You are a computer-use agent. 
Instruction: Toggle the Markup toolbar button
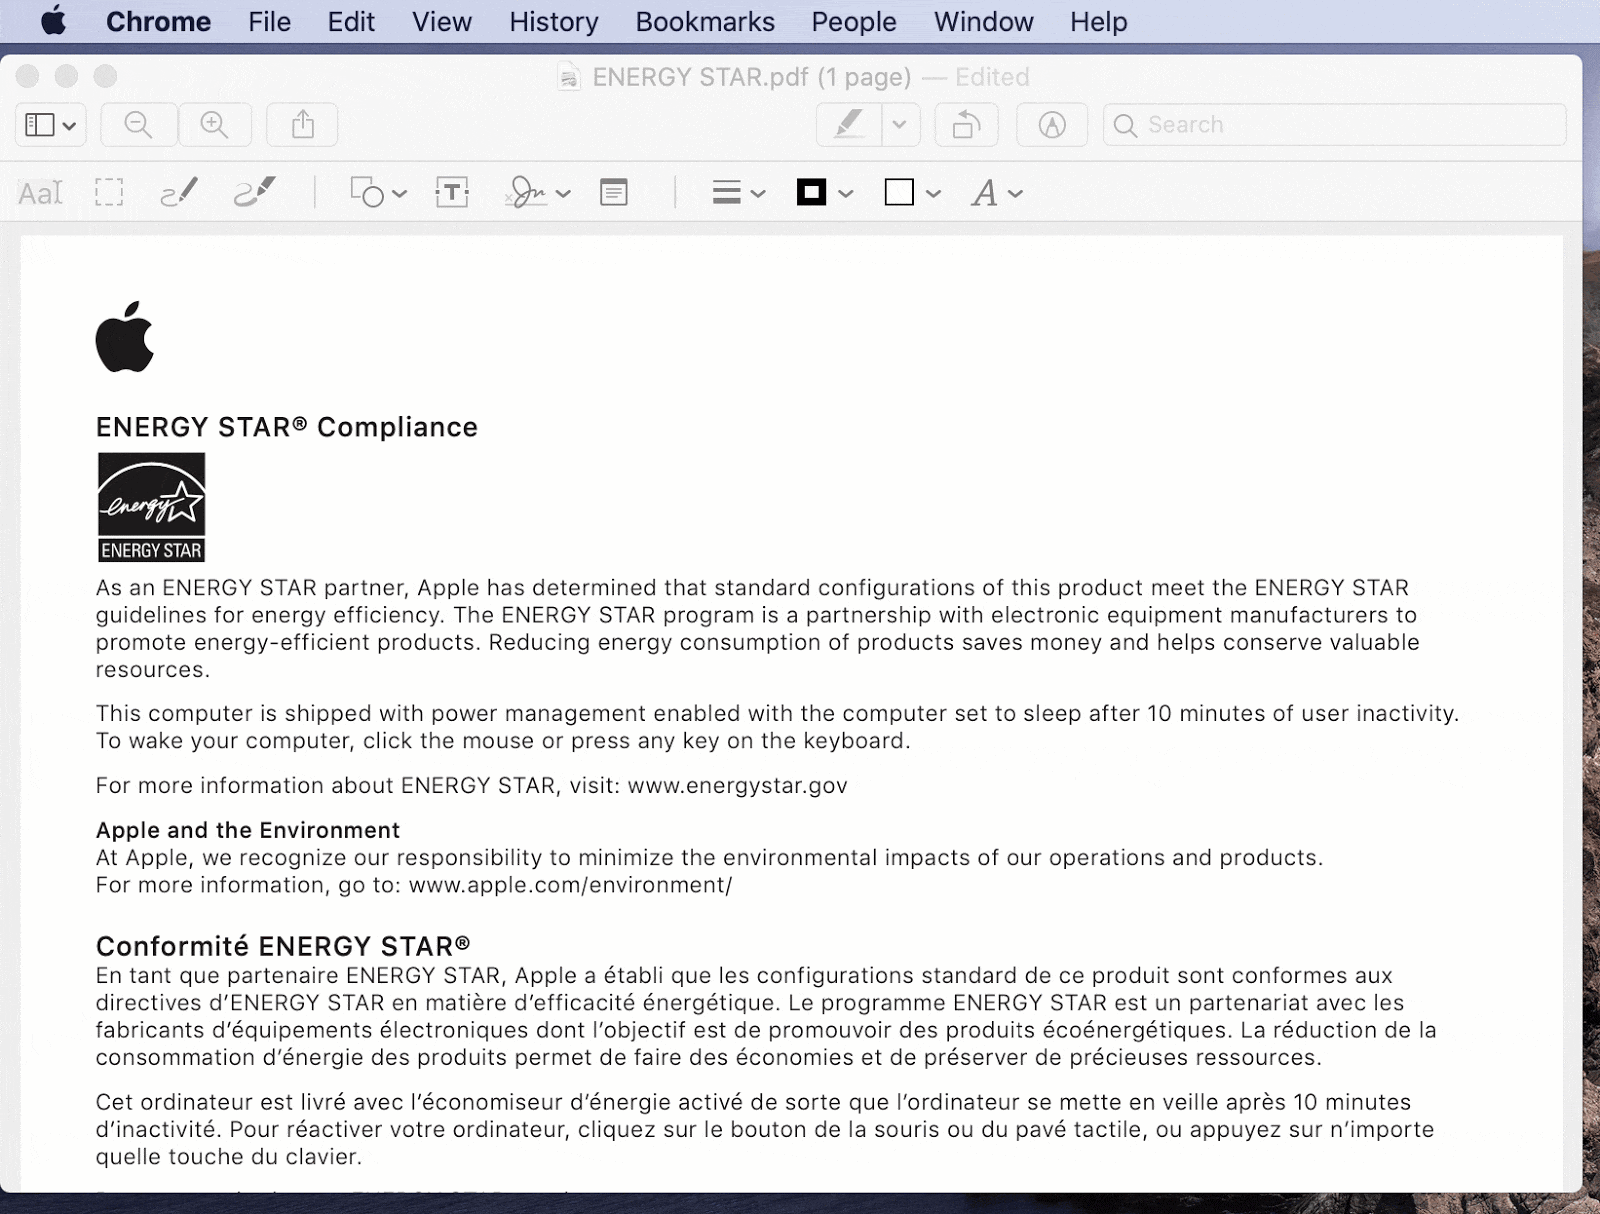pyautogui.click(x=1051, y=125)
